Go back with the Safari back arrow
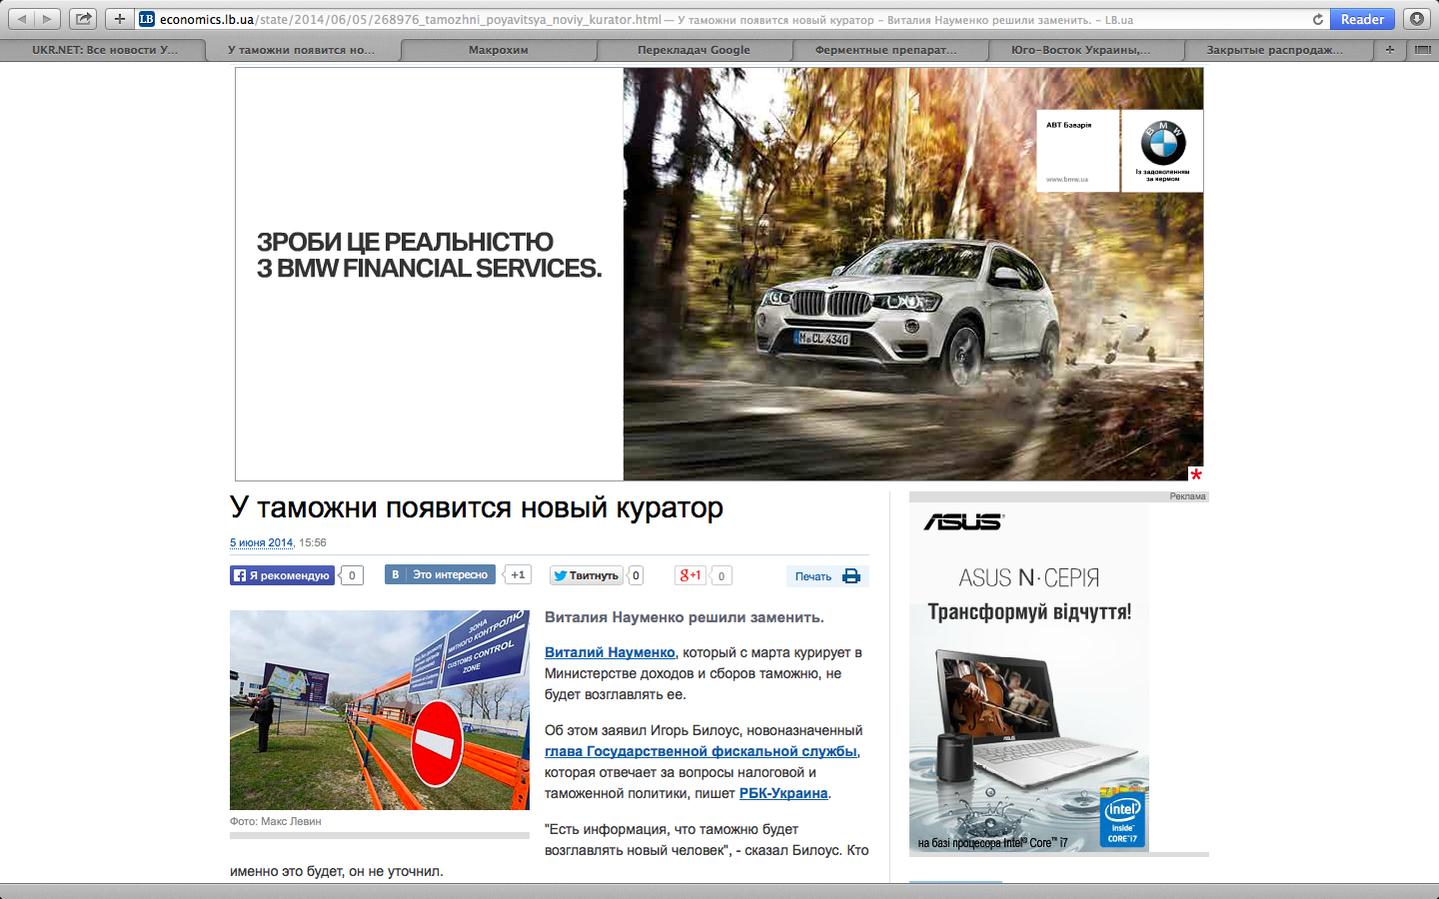 (22, 19)
